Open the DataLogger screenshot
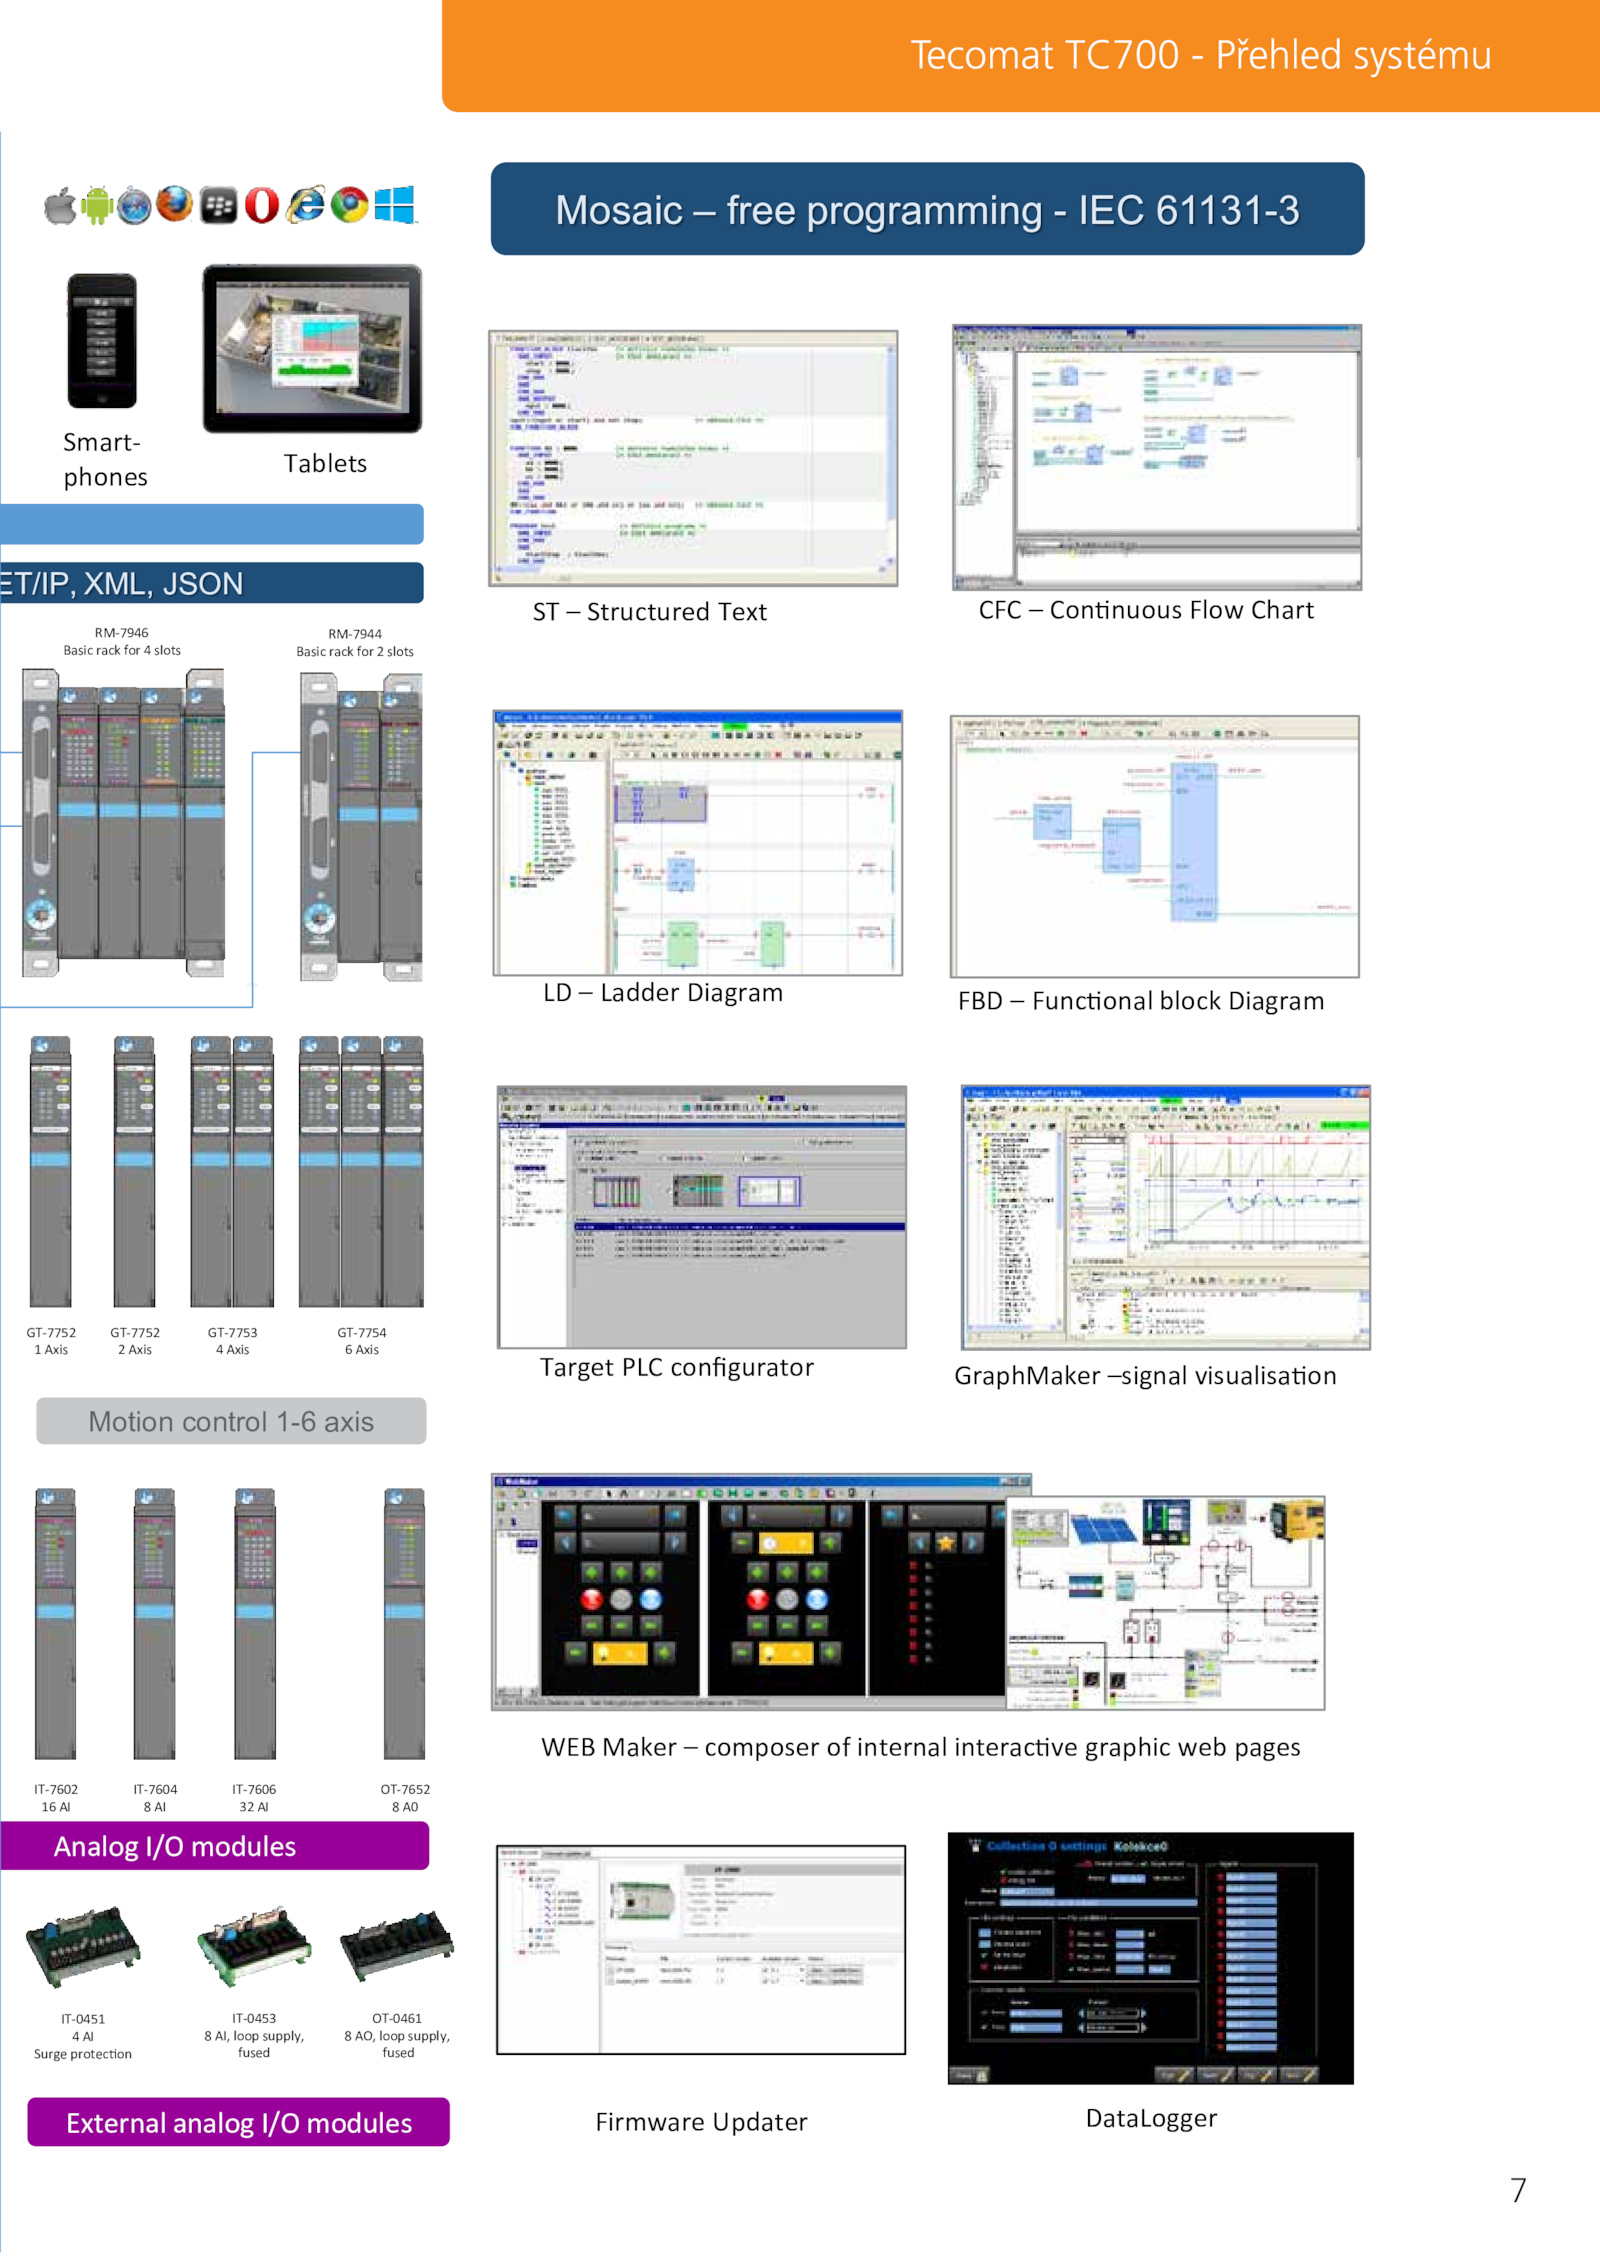 coord(1151,1958)
